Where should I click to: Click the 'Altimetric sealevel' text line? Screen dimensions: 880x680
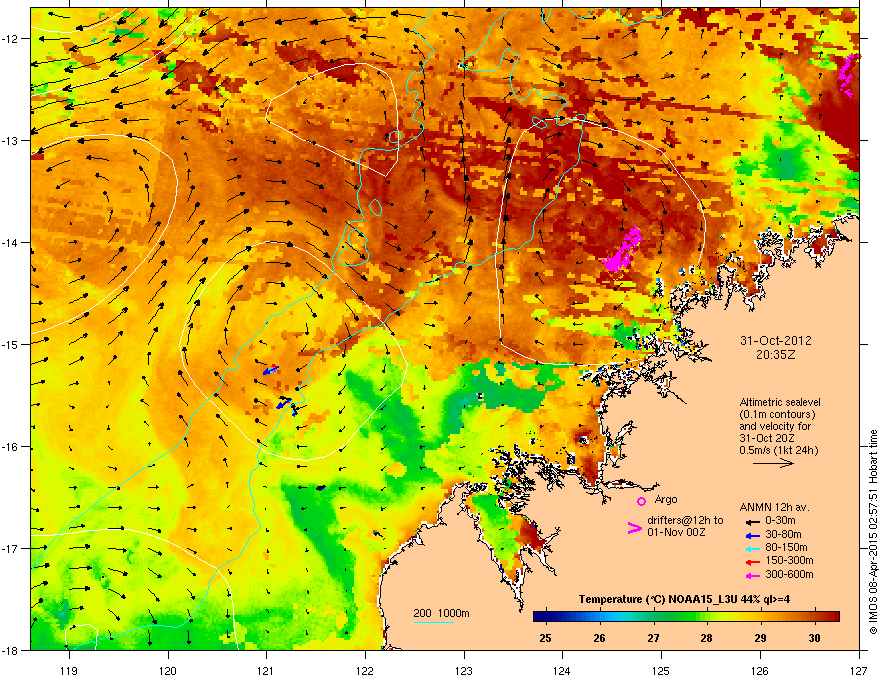tap(780, 402)
